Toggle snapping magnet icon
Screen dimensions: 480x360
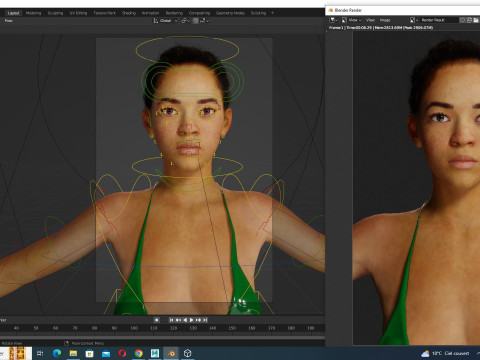[195, 21]
